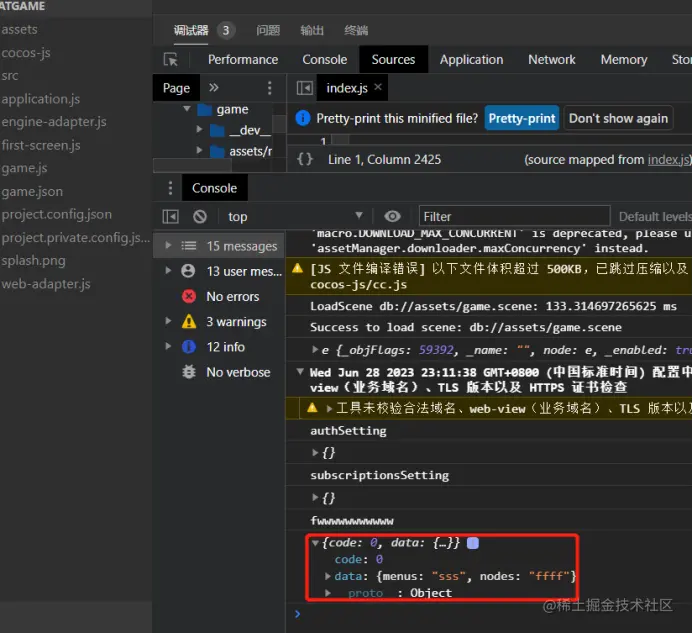This screenshot has width=693, height=633.
Task: Collapse the game folder
Action: 187,109
